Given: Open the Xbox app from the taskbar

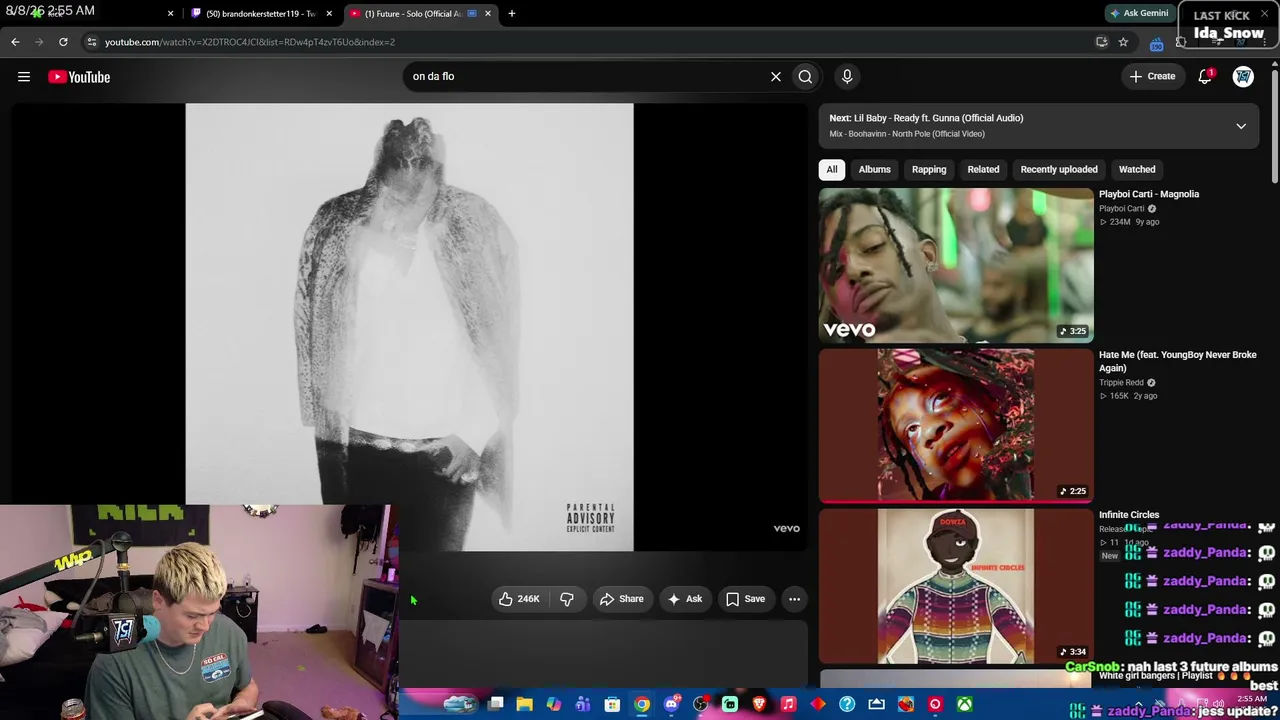Looking at the screenshot, I should tap(964, 705).
